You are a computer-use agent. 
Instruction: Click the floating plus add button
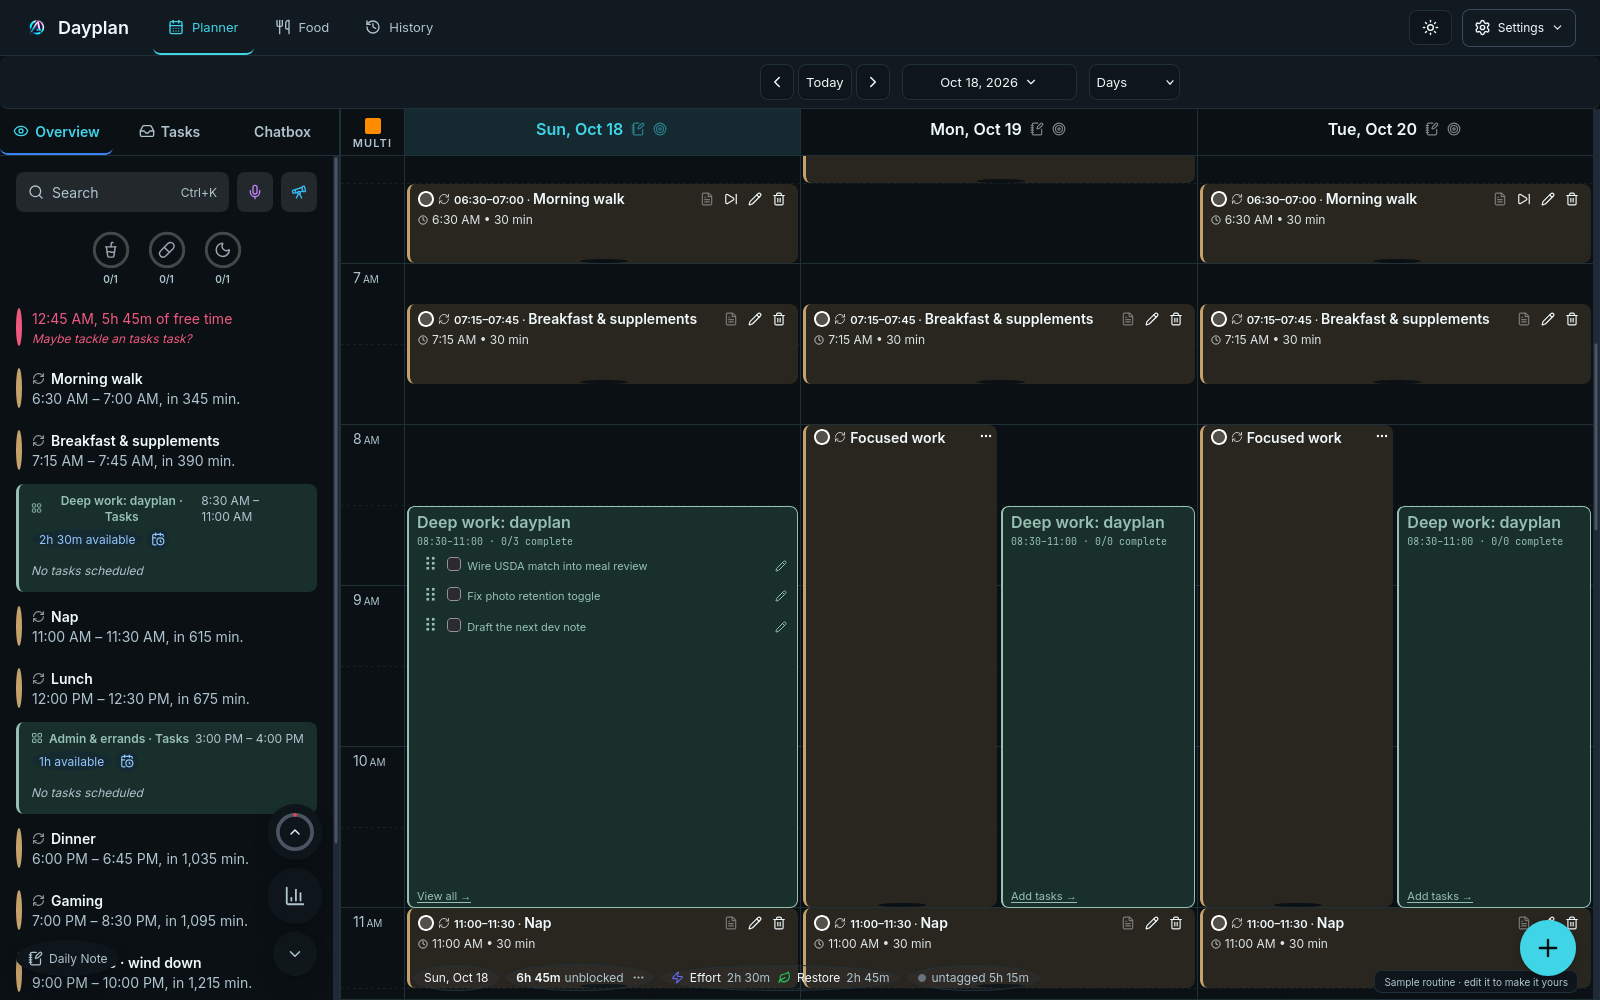[x=1547, y=948]
